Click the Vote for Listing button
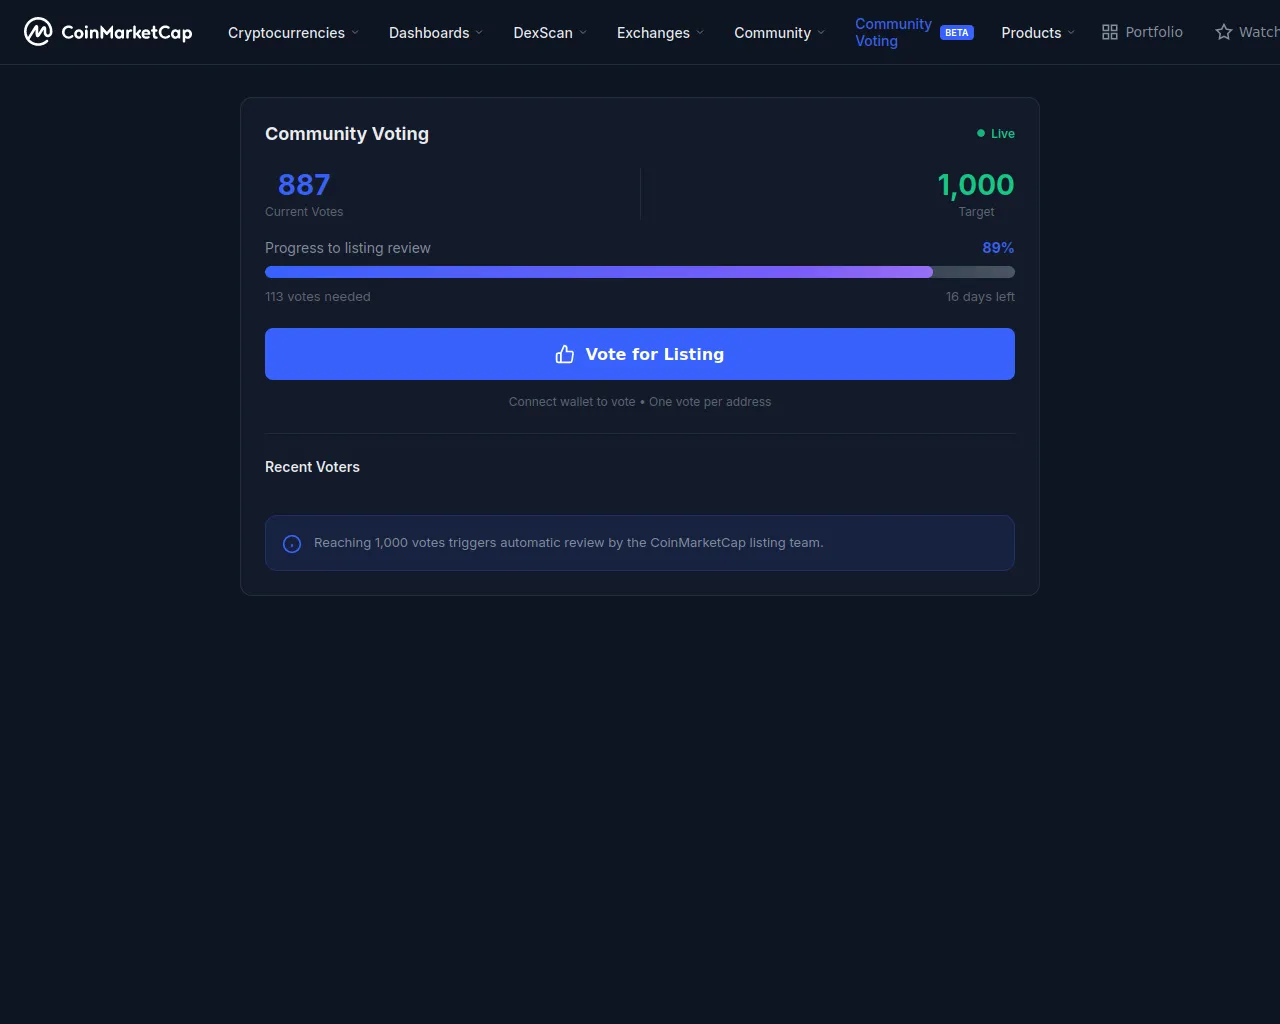Viewport: 1280px width, 1024px height. (x=640, y=354)
